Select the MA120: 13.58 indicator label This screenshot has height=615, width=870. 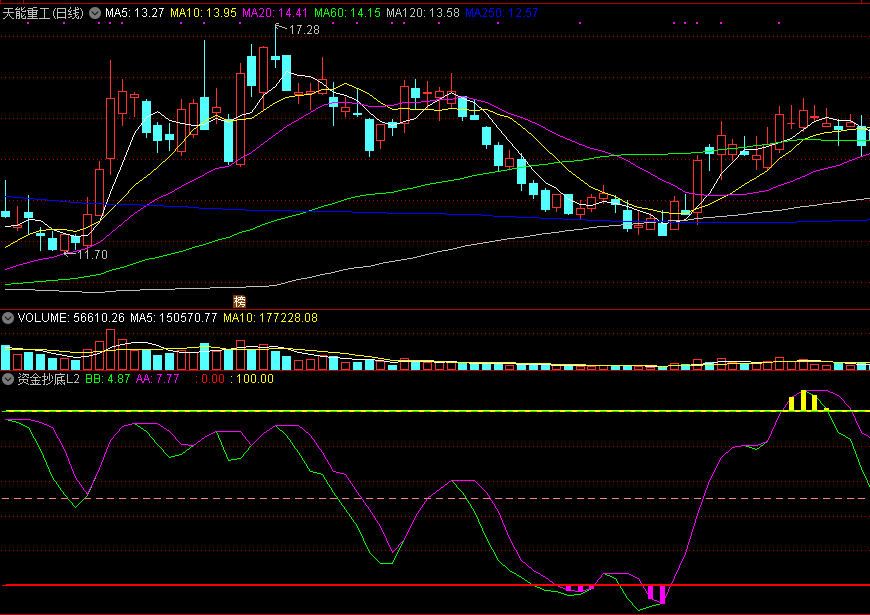click(x=423, y=13)
